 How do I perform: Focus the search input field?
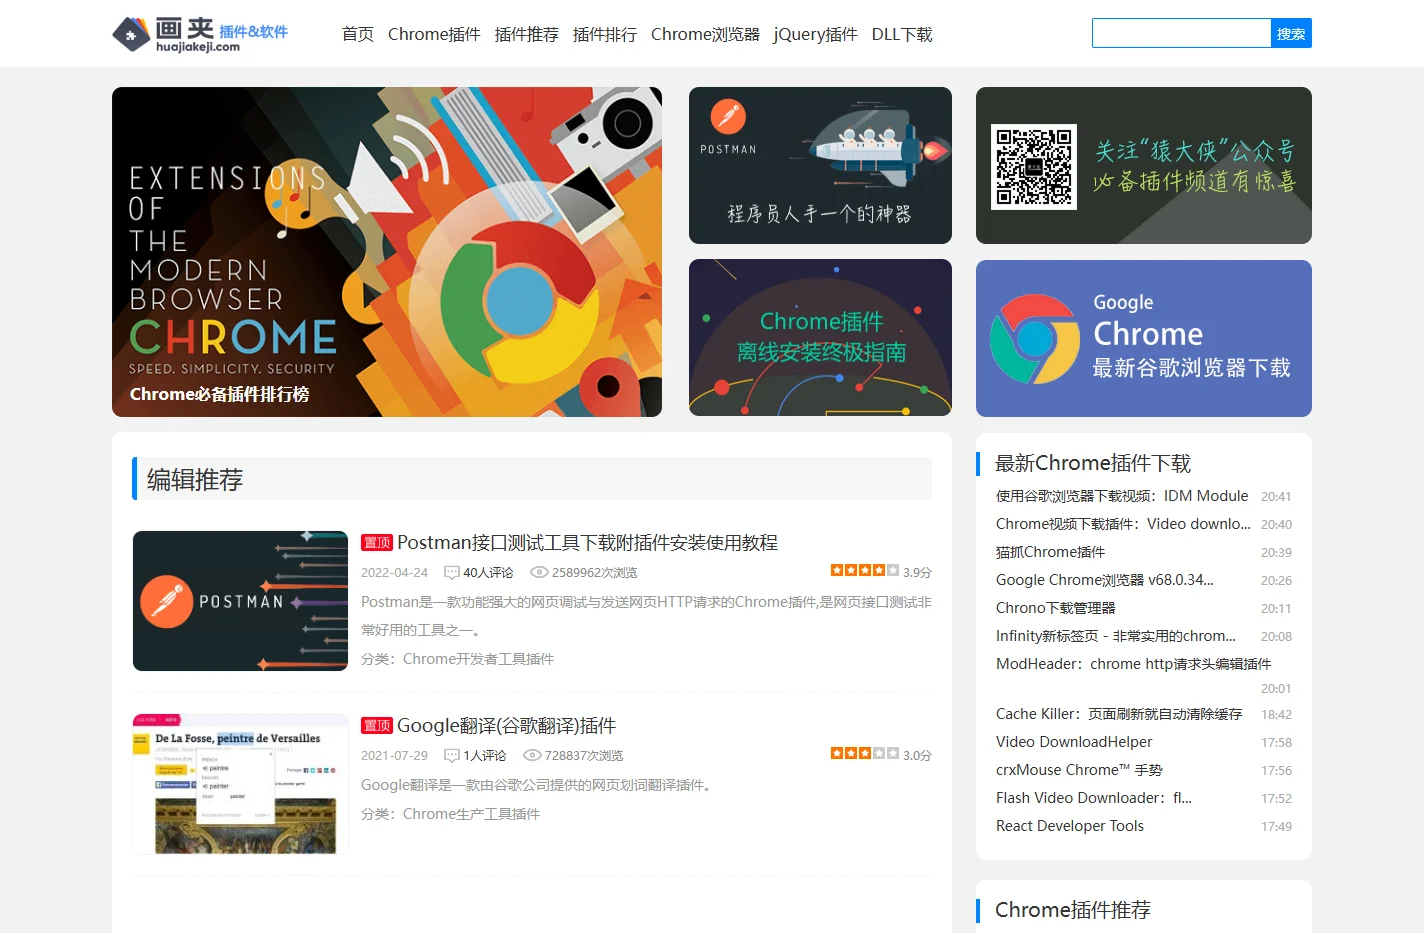(1181, 33)
